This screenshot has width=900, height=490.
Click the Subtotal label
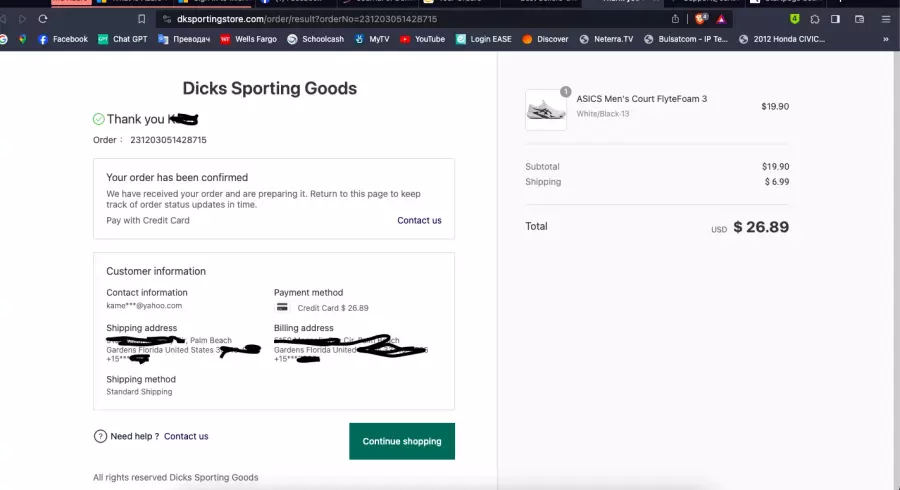point(542,166)
